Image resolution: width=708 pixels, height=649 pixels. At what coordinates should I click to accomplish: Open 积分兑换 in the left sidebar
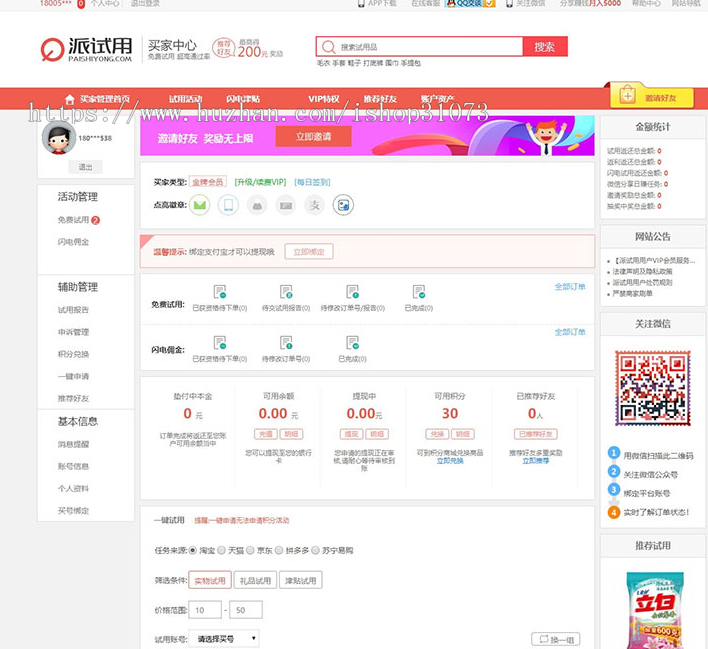(x=73, y=354)
